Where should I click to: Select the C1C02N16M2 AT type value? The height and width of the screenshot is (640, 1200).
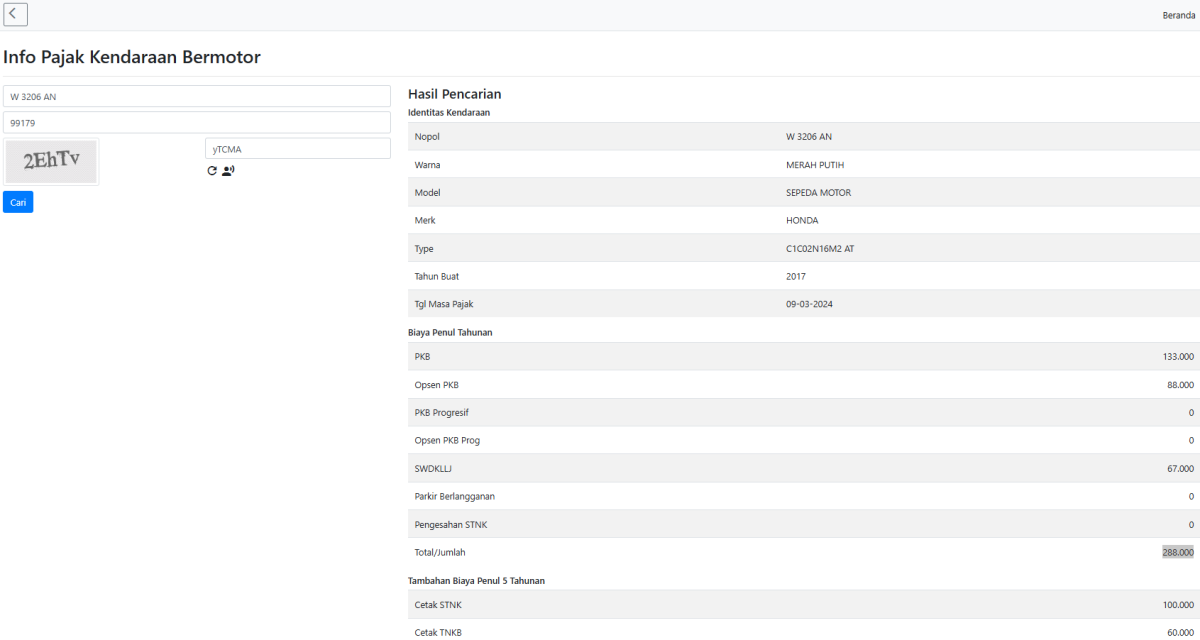820,248
